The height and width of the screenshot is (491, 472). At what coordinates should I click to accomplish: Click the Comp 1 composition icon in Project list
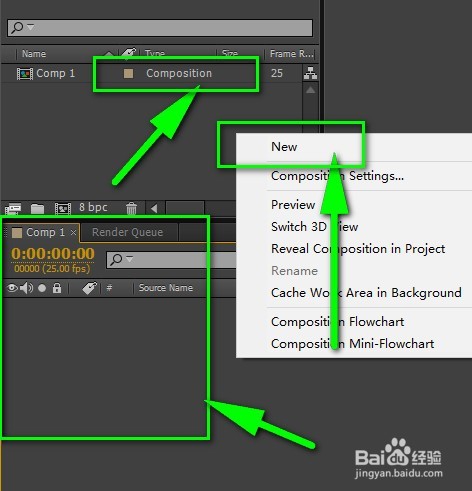point(25,74)
